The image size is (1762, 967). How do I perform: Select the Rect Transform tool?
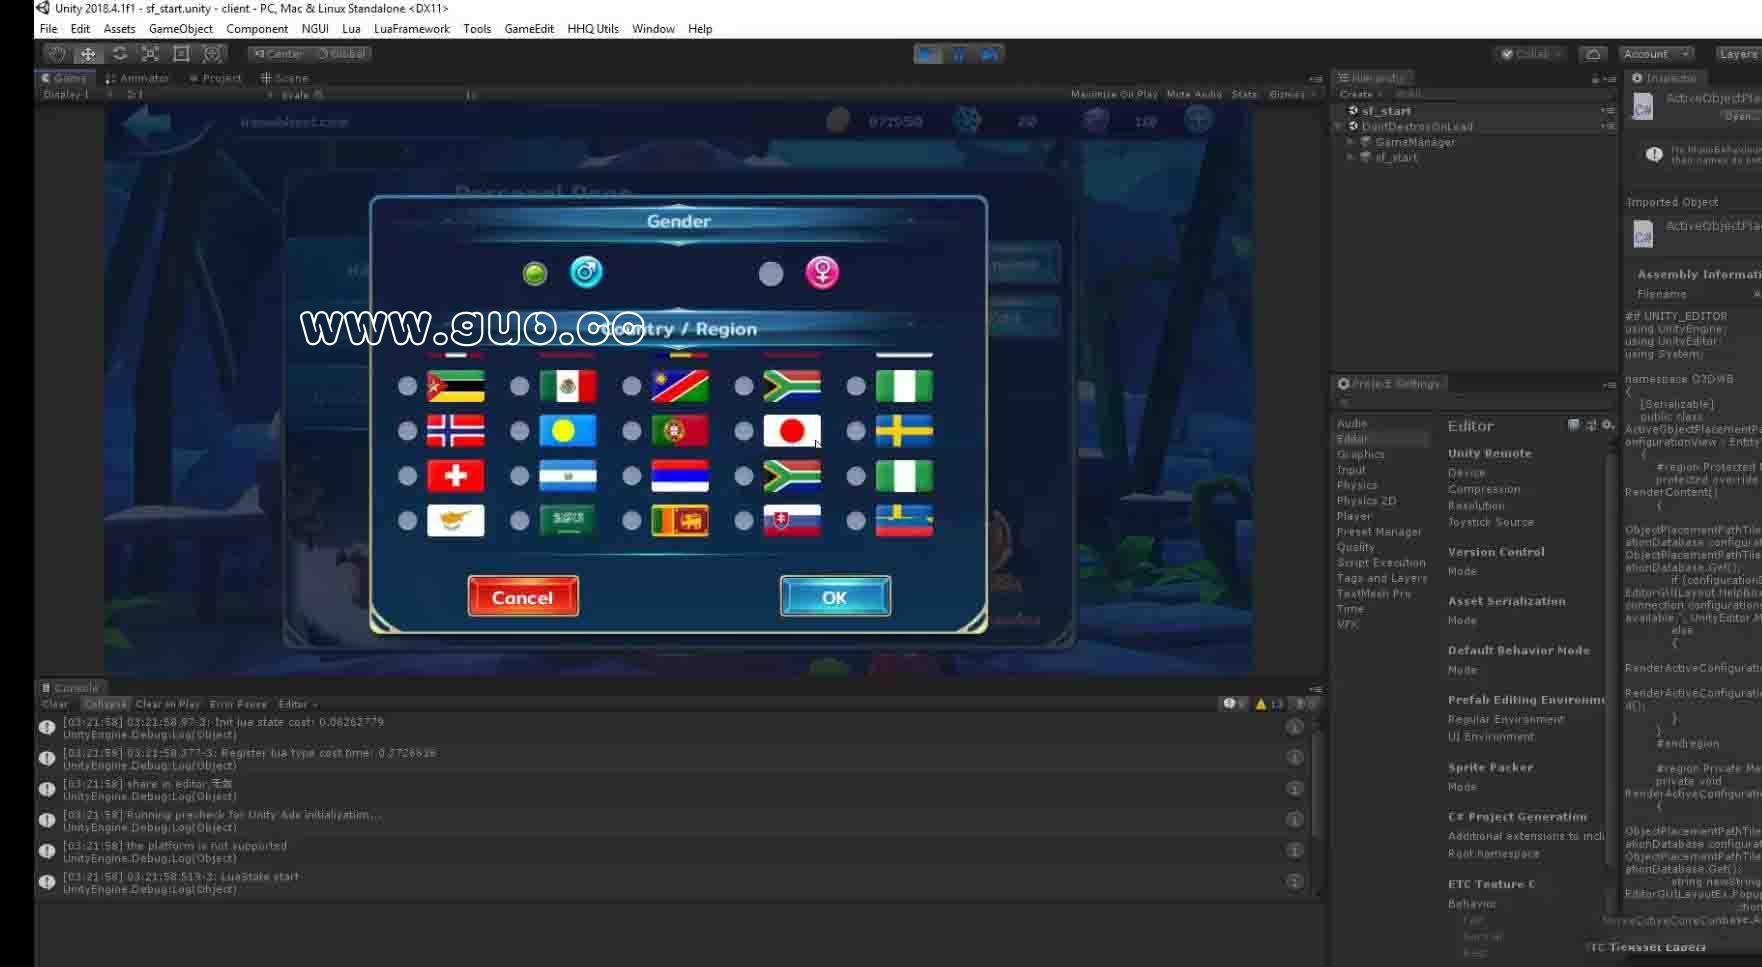(181, 54)
